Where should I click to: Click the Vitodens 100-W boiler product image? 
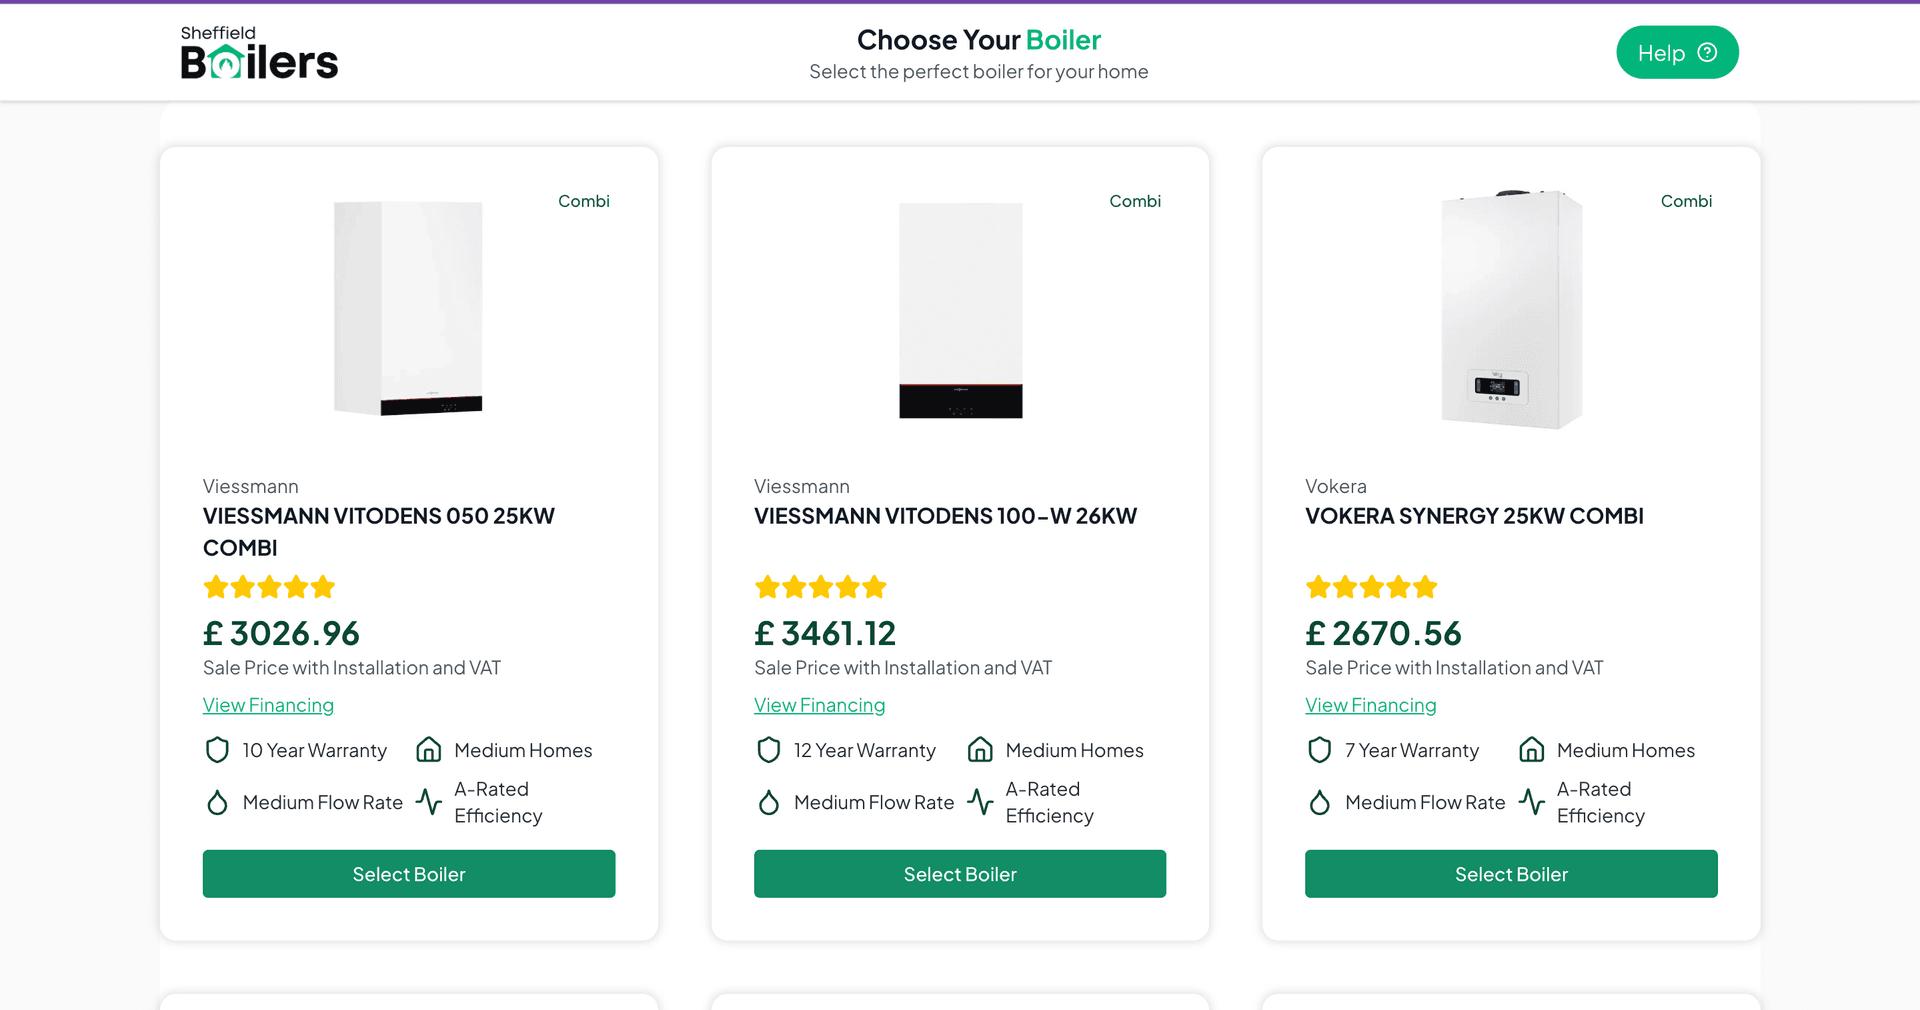pyautogui.click(x=959, y=308)
